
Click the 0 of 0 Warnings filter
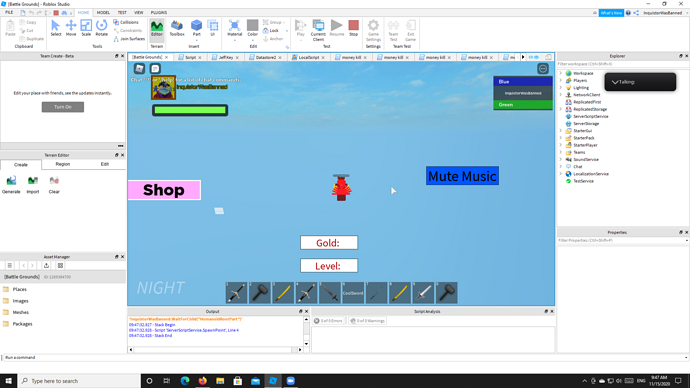pyautogui.click(x=368, y=321)
